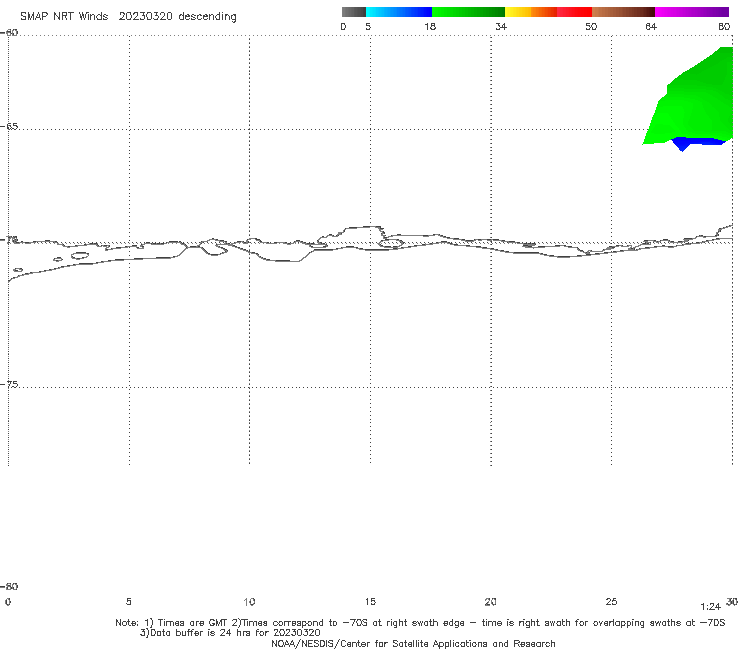The width and height of the screenshot is (740, 650).
Task: Click the cyan-to-blue 5–18 color bar segment
Action: pos(399,12)
